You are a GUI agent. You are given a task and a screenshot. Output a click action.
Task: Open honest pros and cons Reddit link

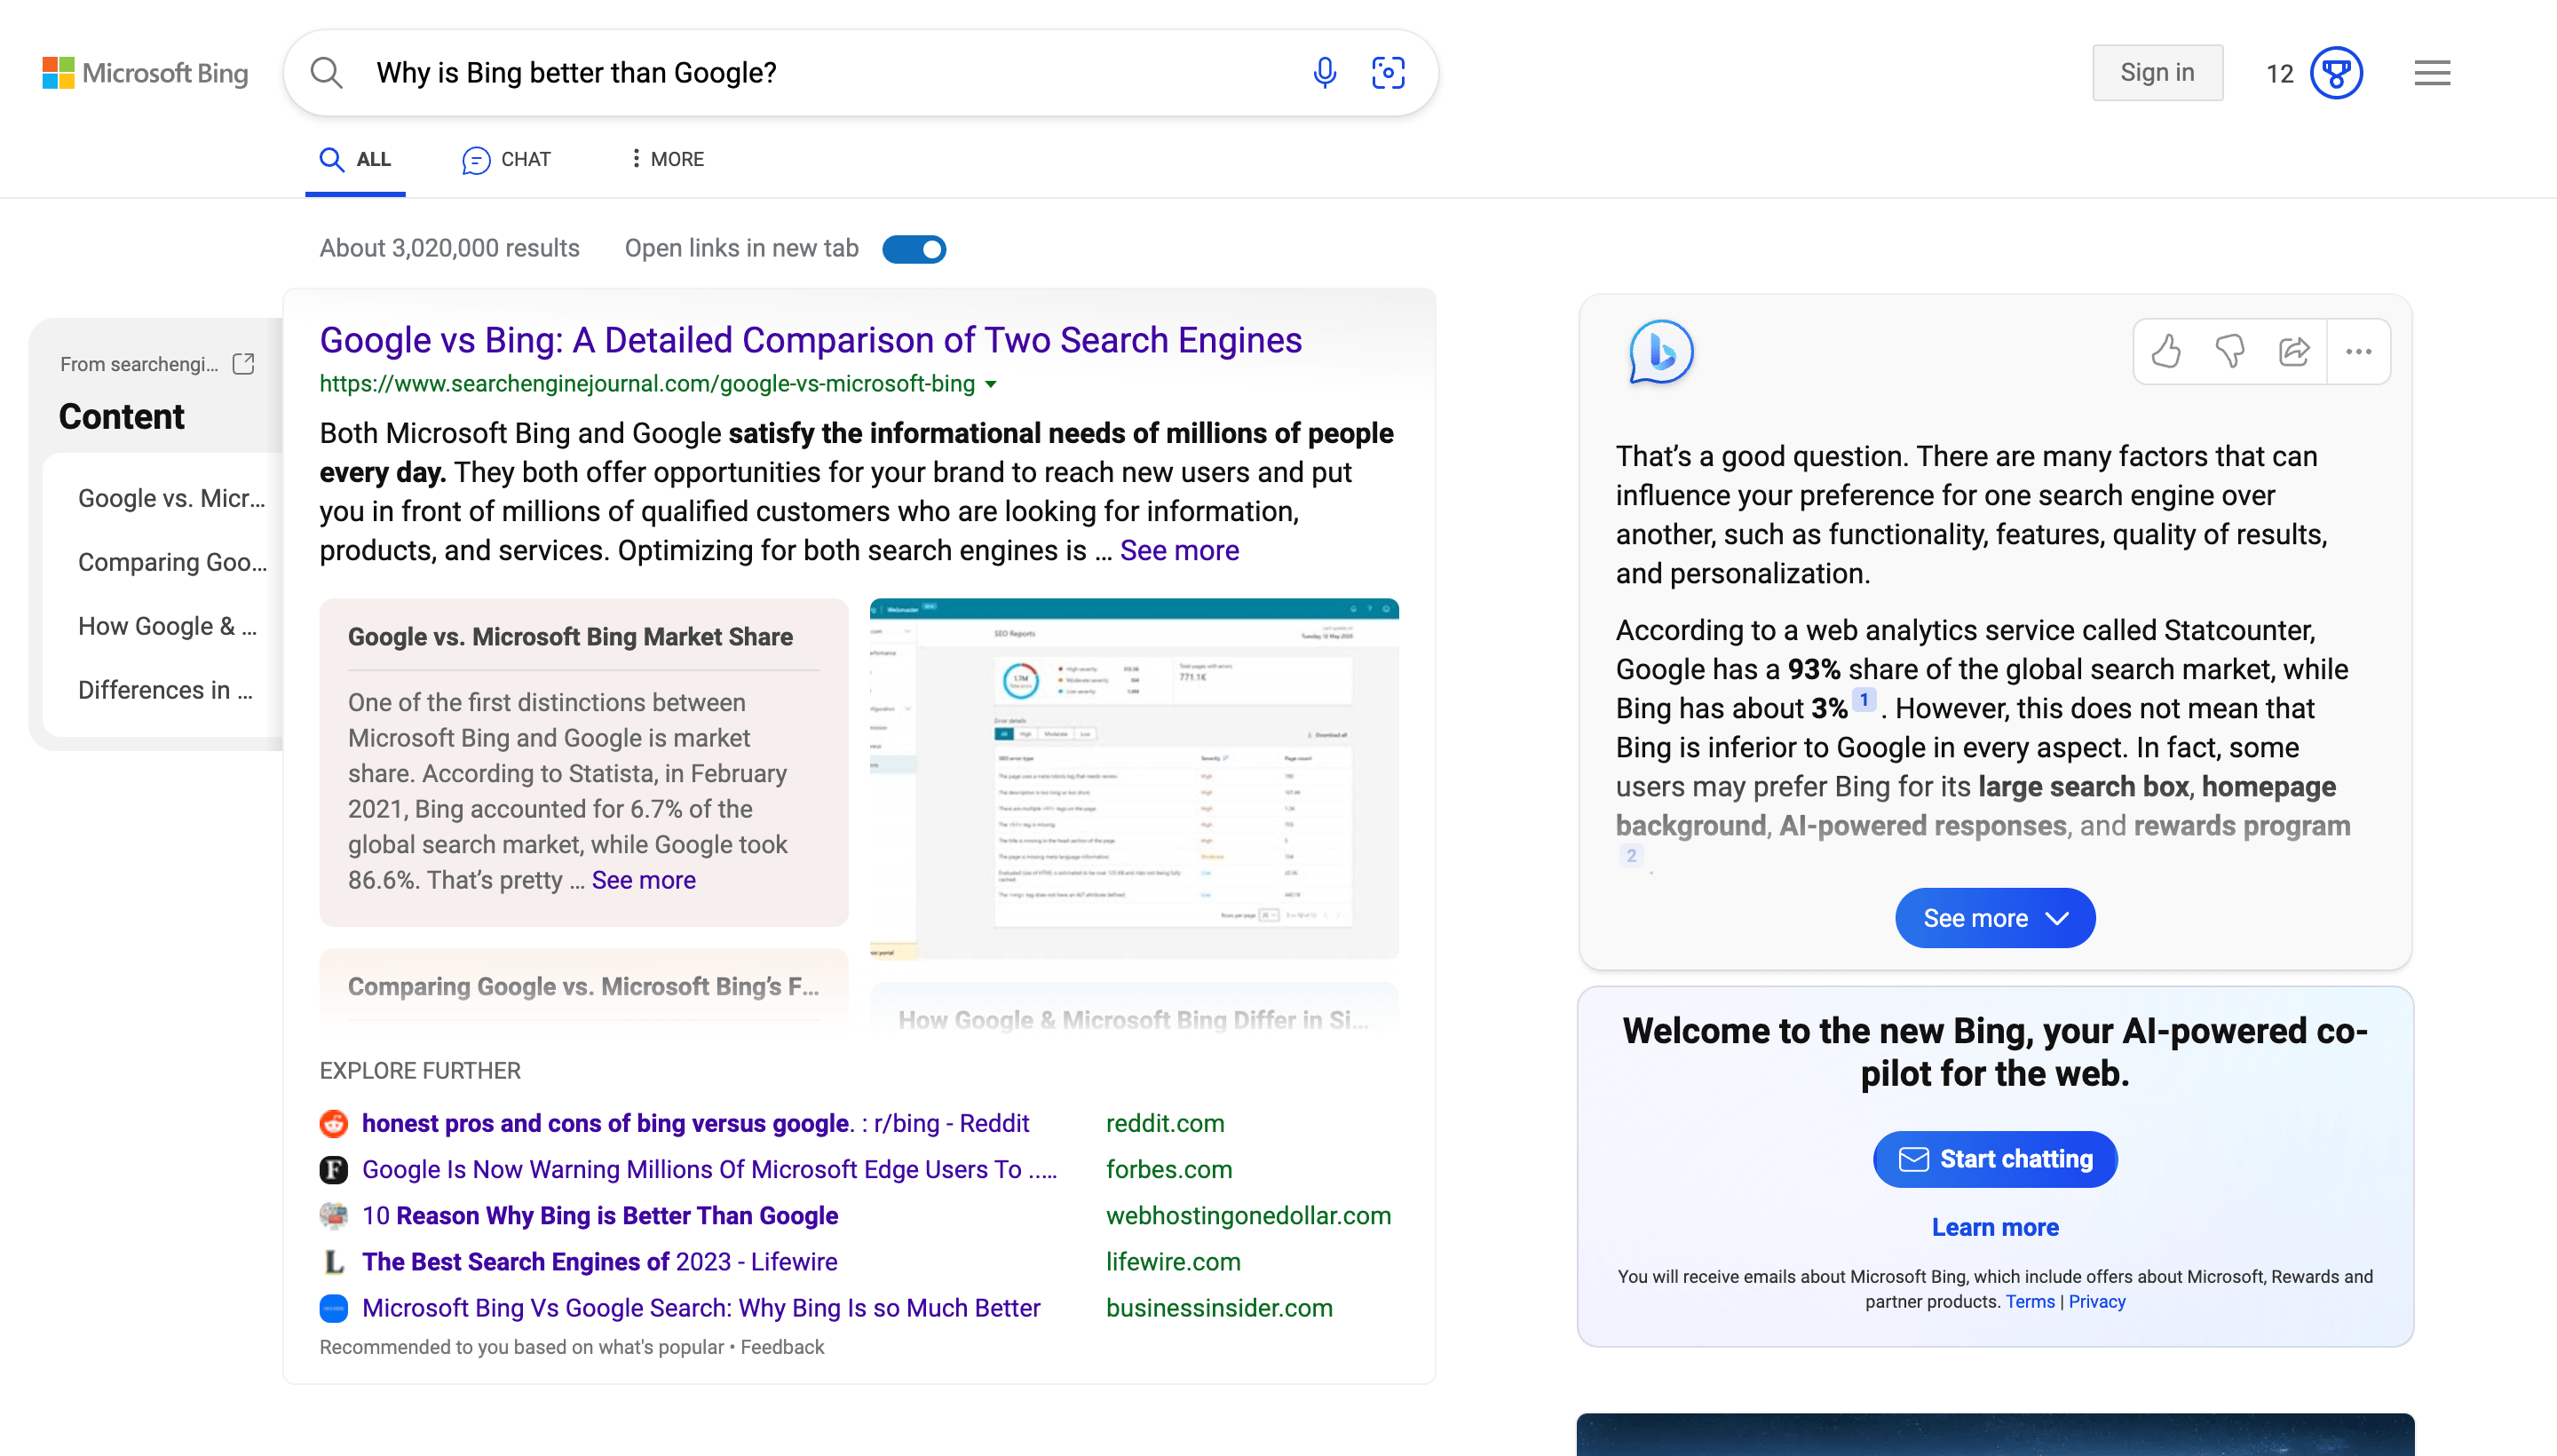(x=695, y=1124)
